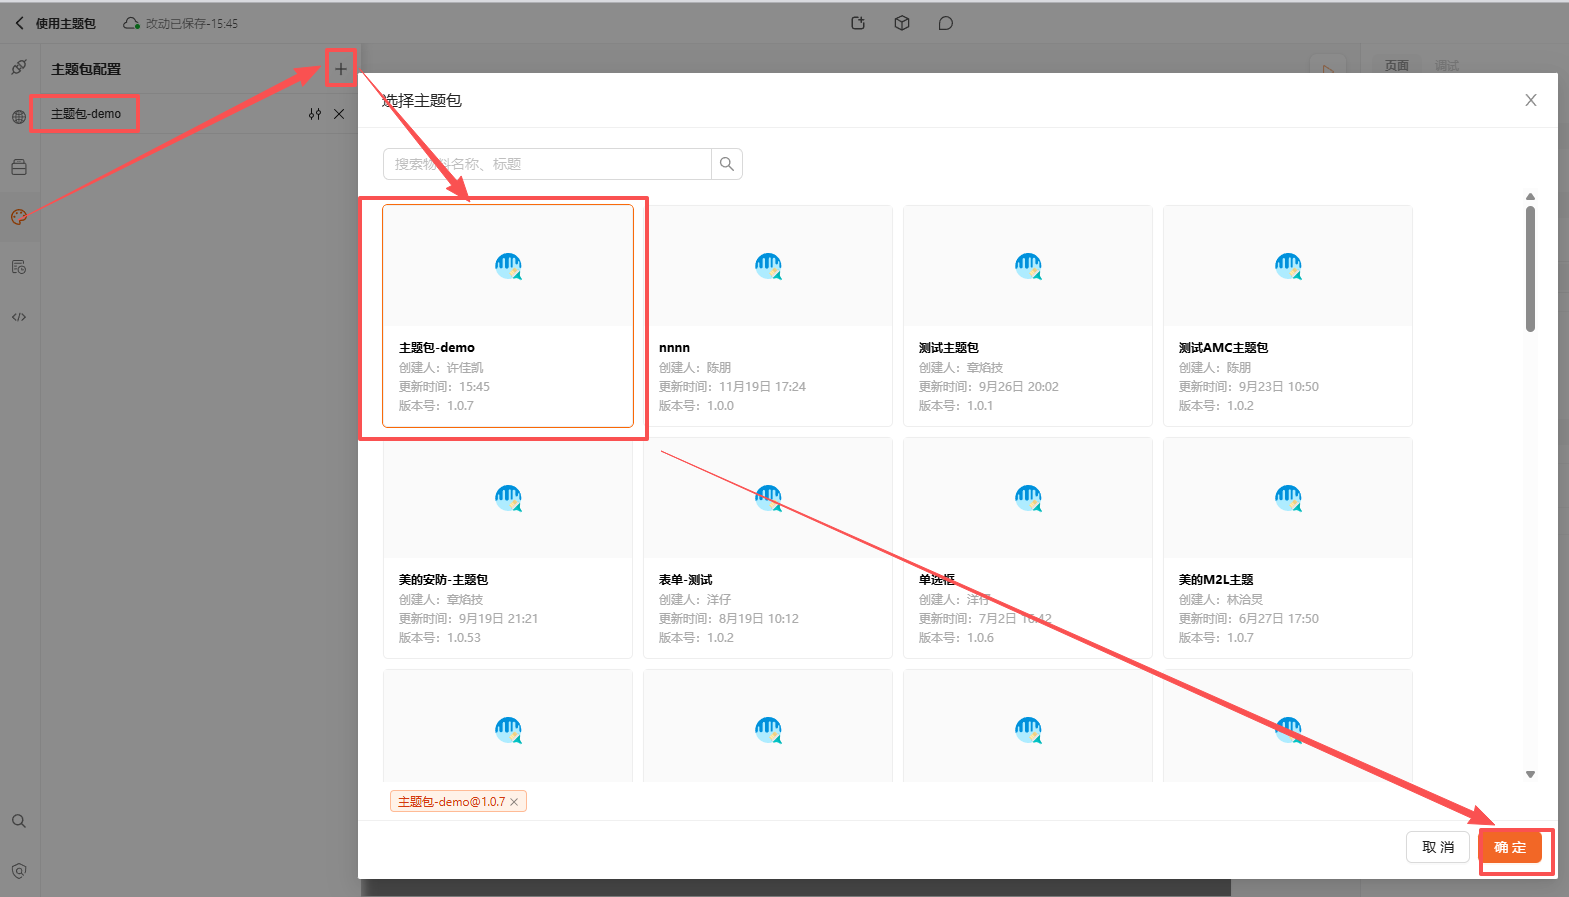Remove 主题包-demo using the X icon in the list
Image resolution: width=1569 pixels, height=897 pixels.
[339, 114]
